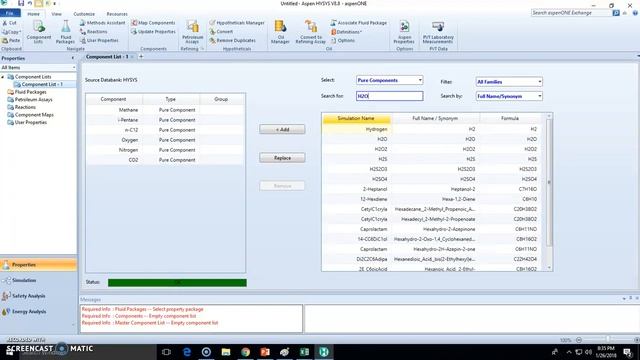Click Paste in Clipboard group
This screenshot has width=640, height=360.
tap(11, 40)
